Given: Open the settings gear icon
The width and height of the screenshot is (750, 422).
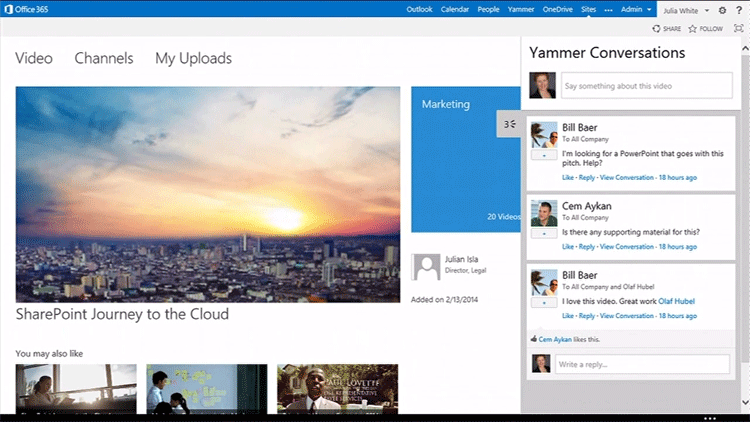Looking at the screenshot, I should 723,9.
